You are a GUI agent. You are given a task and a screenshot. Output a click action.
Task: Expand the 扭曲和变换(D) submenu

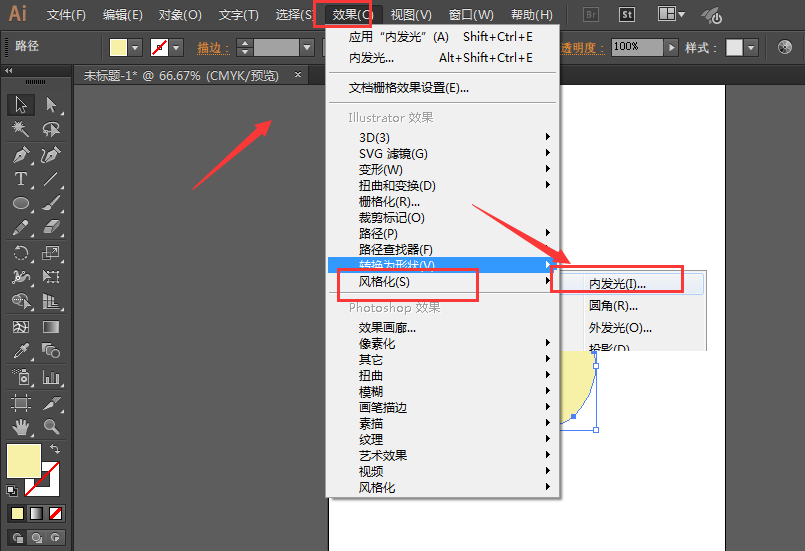click(x=444, y=185)
